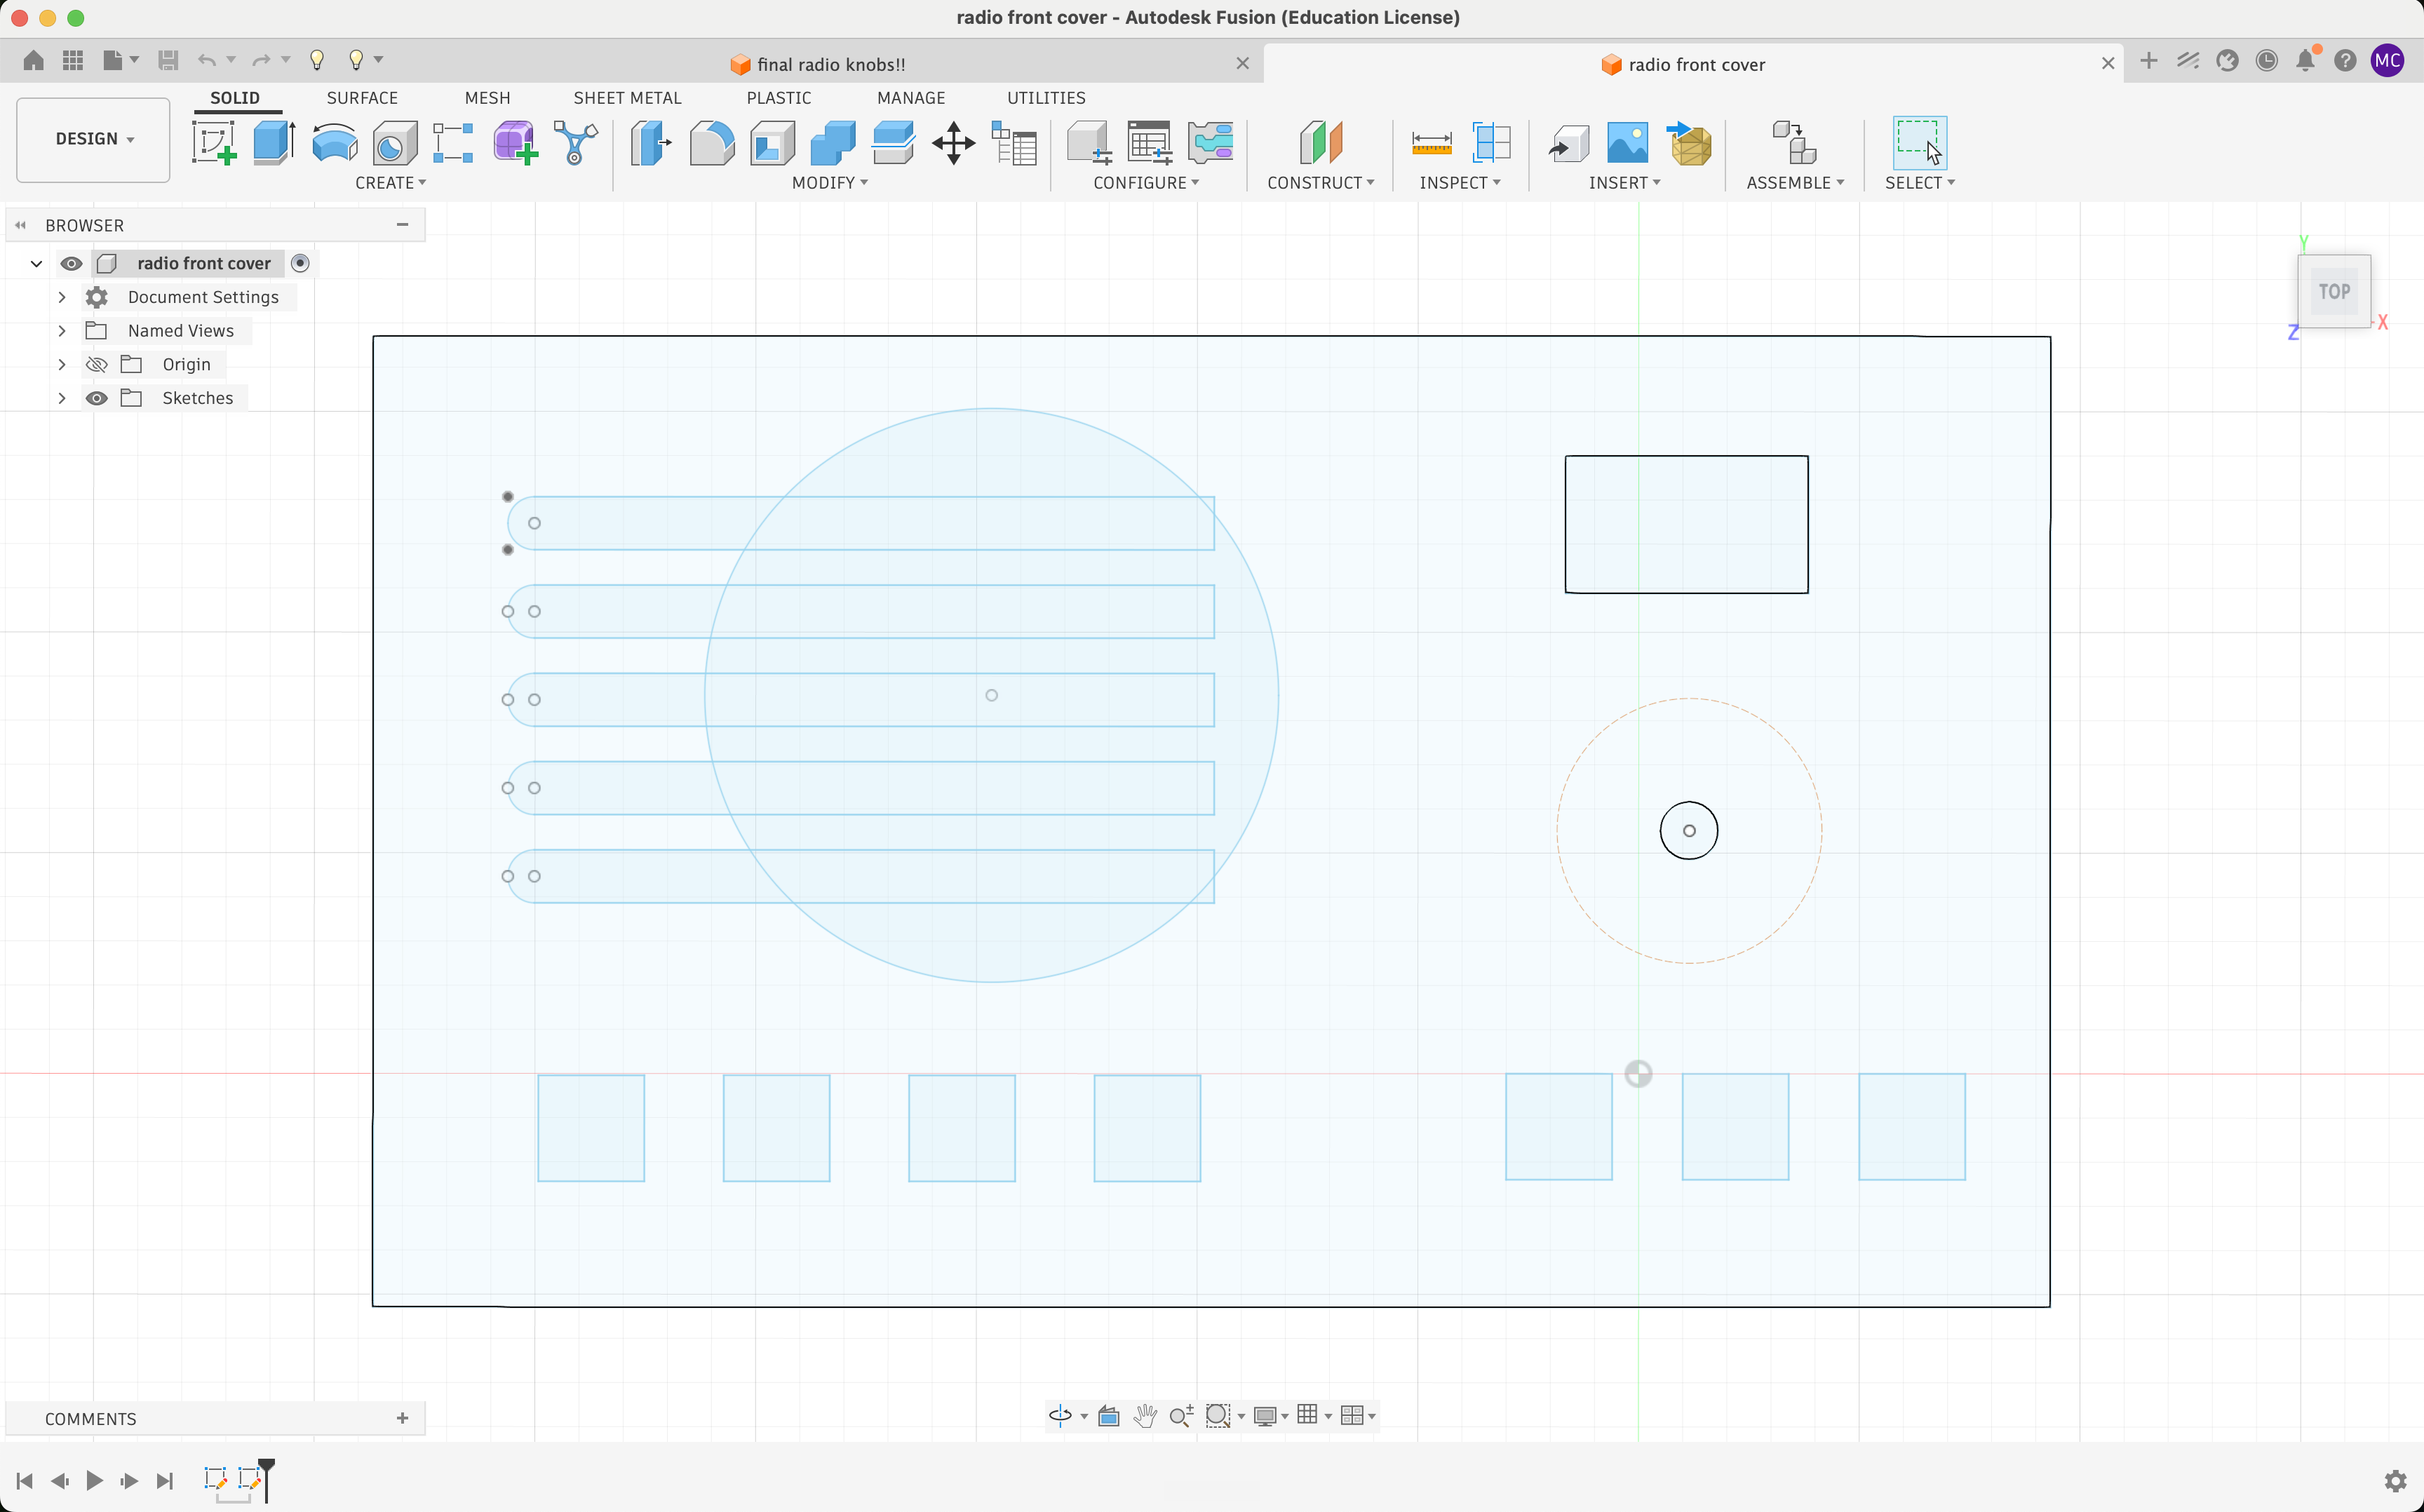The image size is (2424, 1512).
Task: Select the Extrude tool
Action: tap(274, 143)
